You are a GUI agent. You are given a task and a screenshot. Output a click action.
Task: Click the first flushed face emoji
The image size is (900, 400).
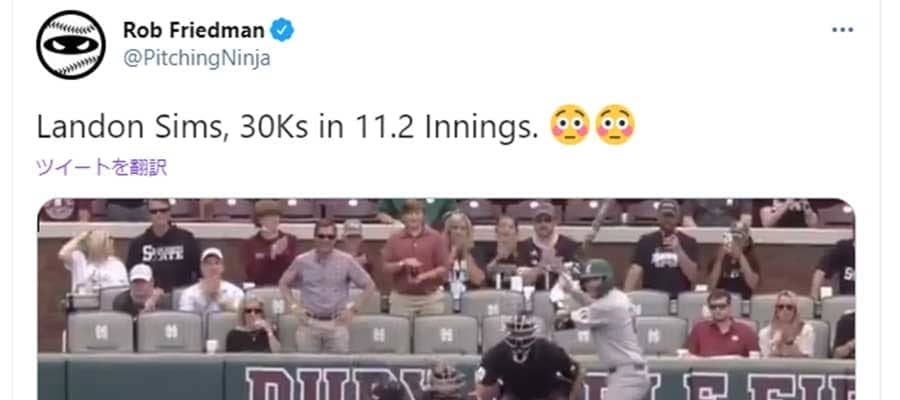pos(569,125)
